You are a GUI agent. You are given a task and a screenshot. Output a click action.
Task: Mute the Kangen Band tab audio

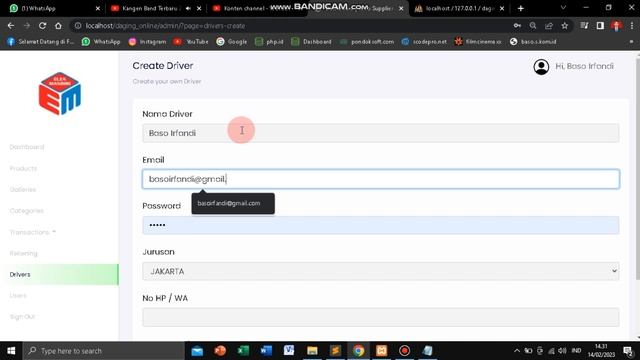click(x=188, y=8)
